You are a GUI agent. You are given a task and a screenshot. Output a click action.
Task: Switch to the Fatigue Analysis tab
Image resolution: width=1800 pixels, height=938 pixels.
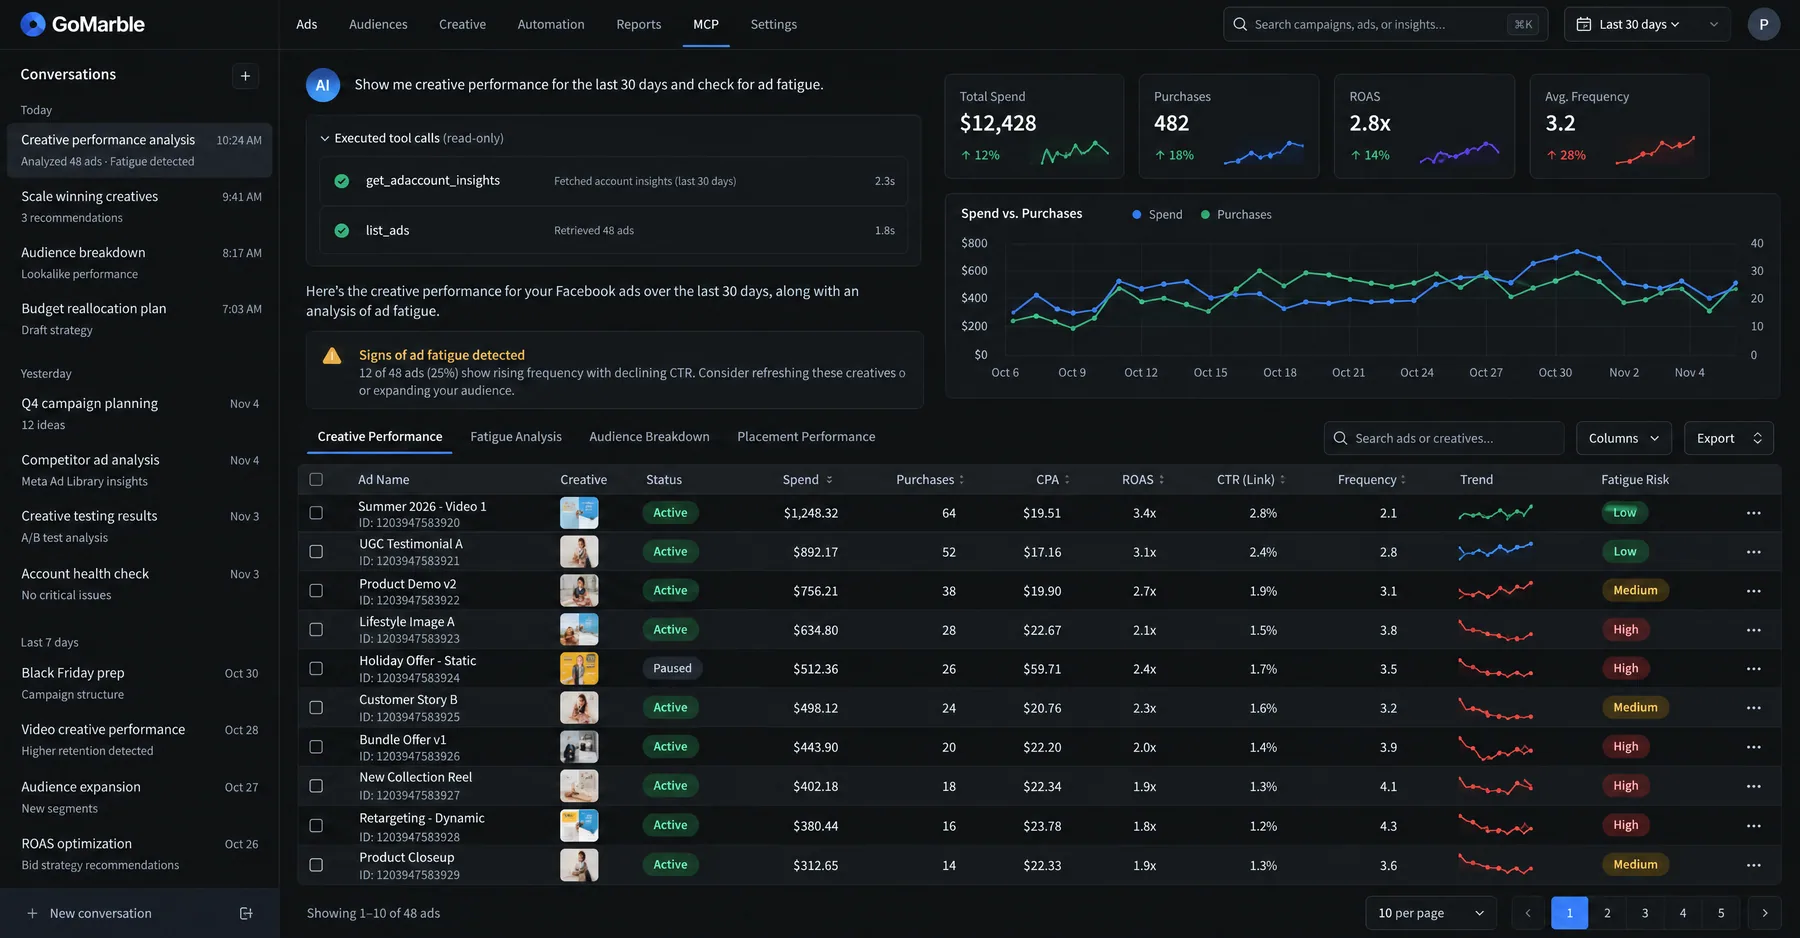pyautogui.click(x=516, y=437)
